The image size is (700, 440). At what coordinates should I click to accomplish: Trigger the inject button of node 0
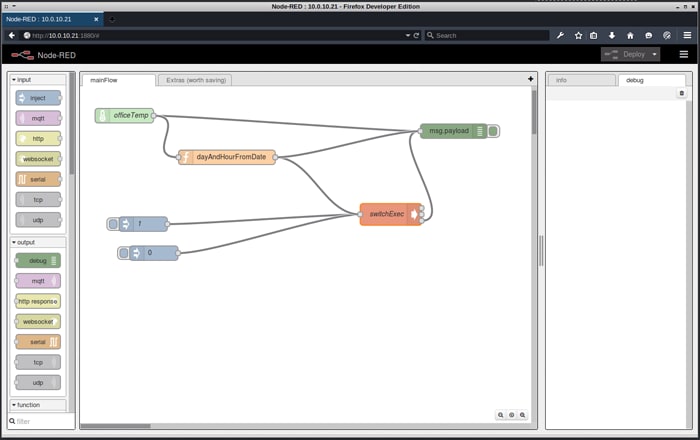pos(124,253)
